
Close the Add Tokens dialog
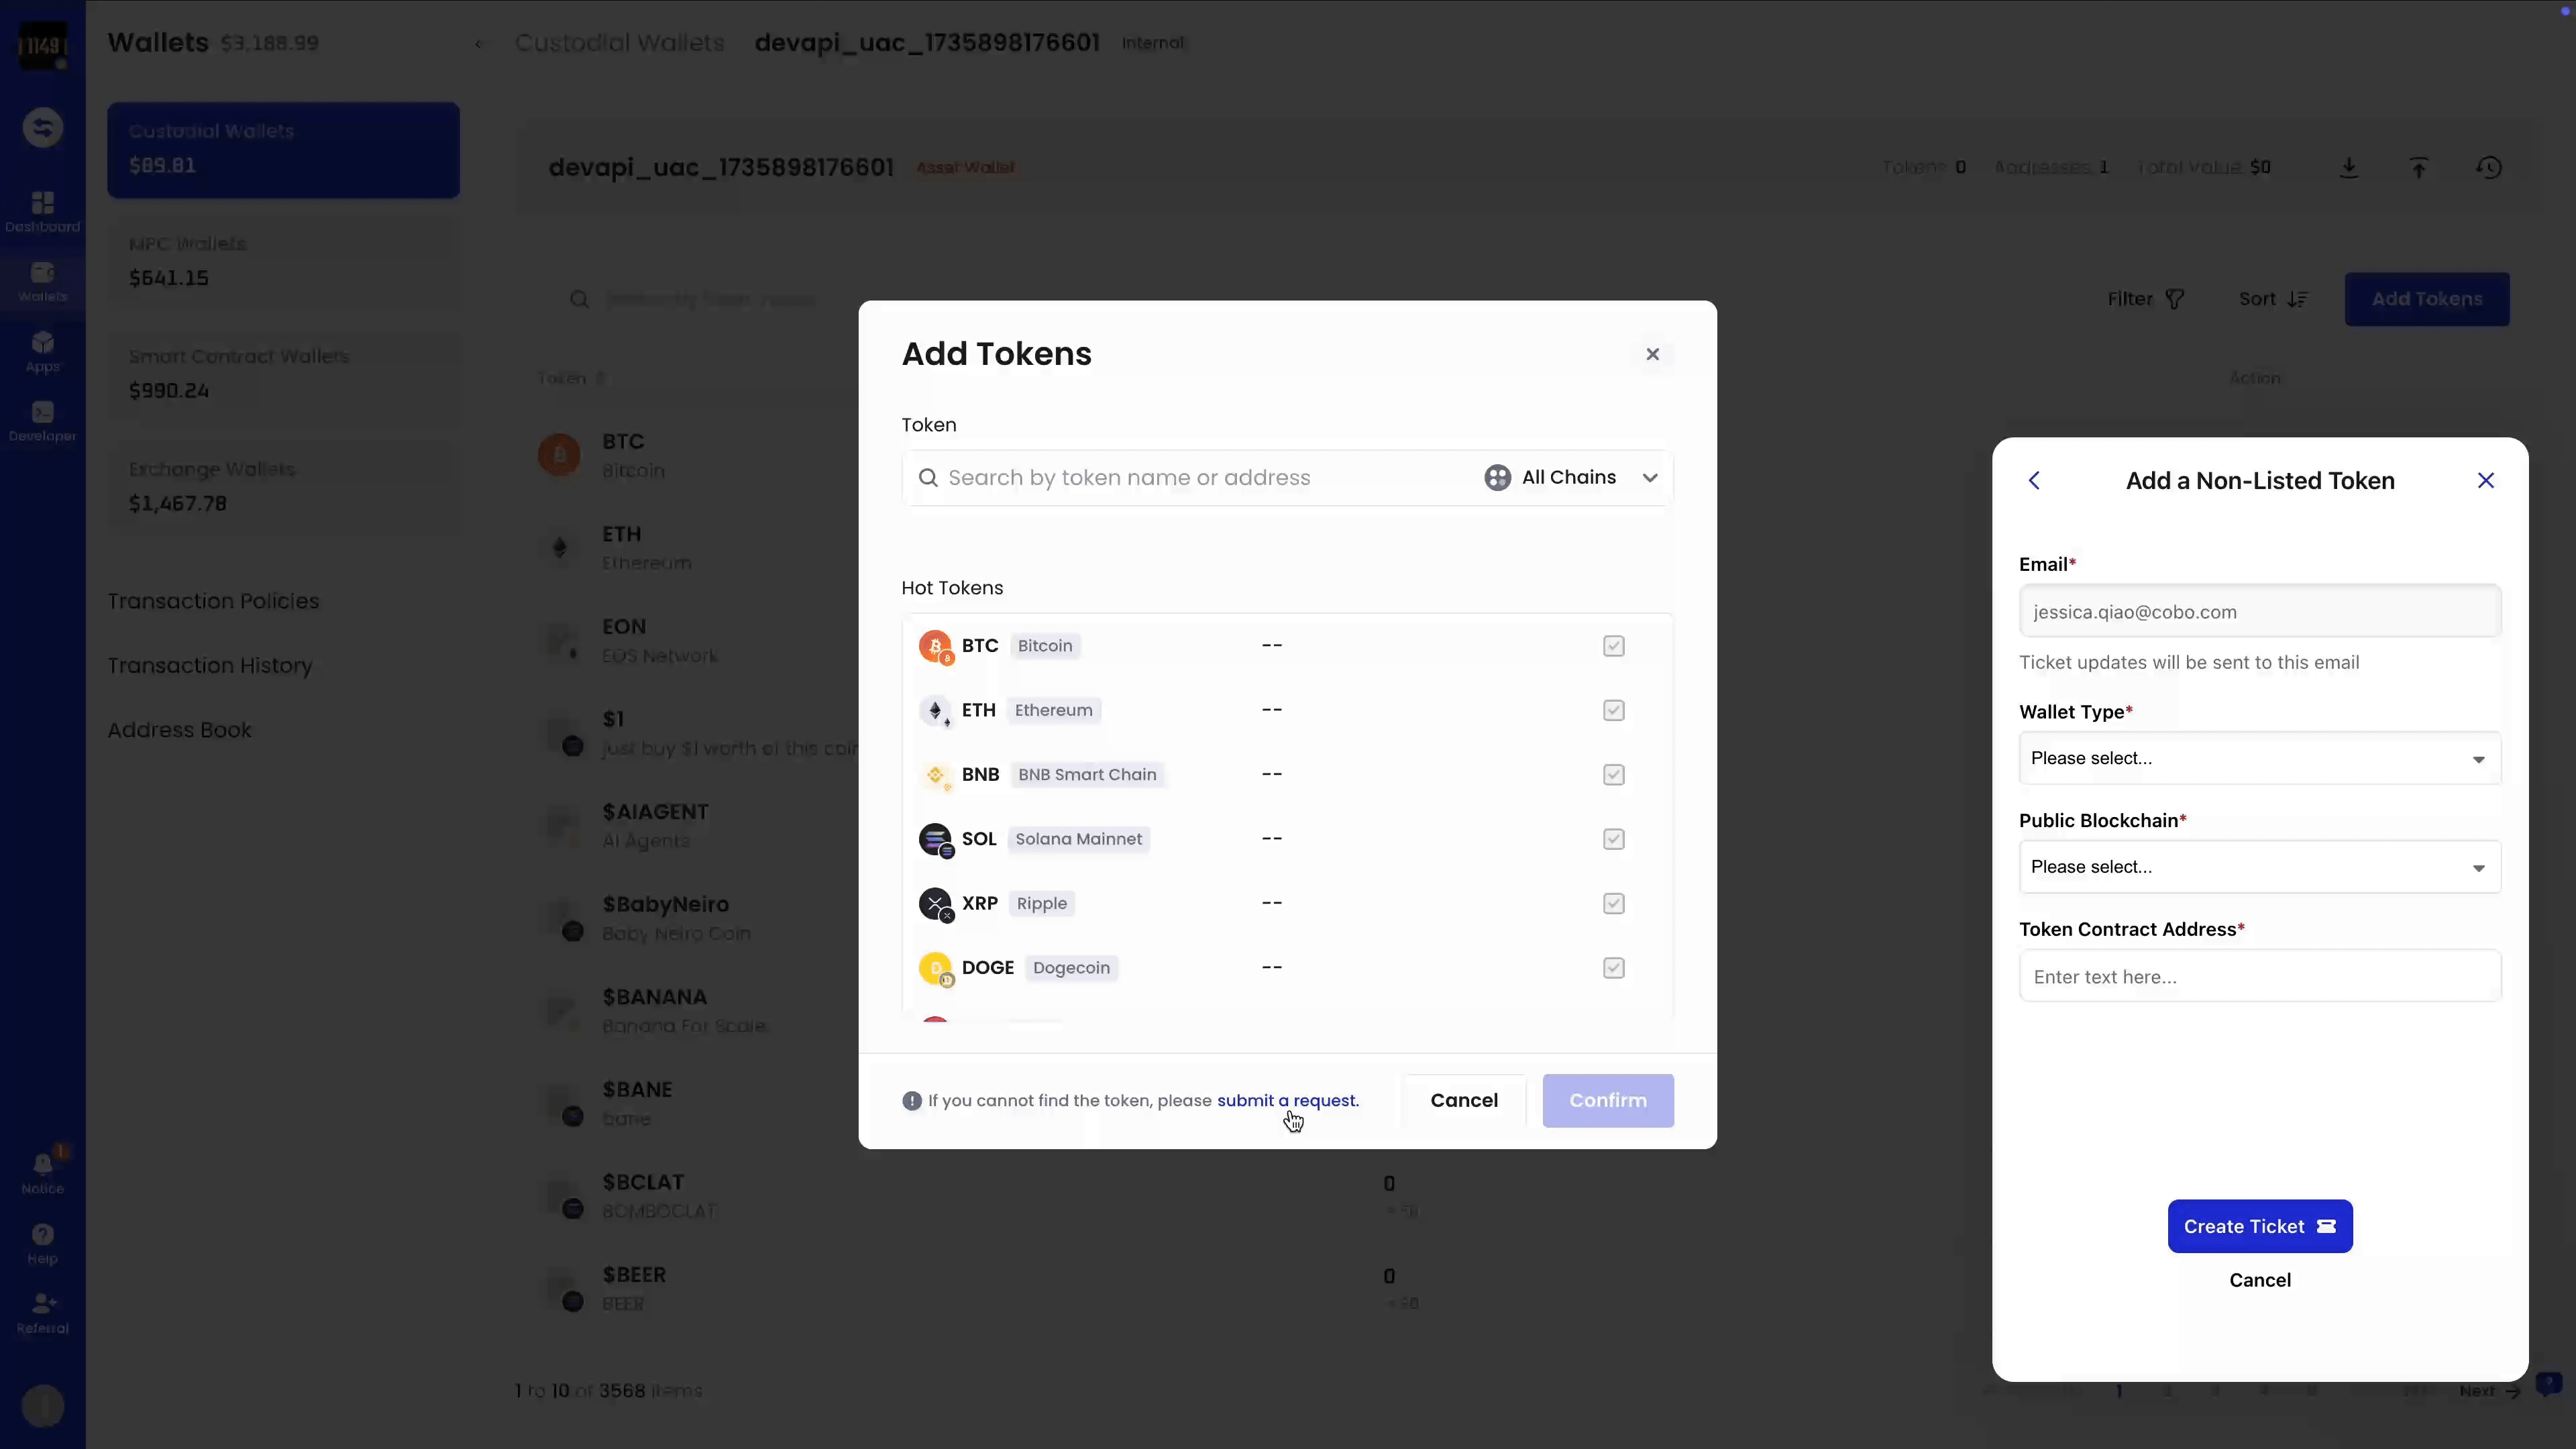point(1652,354)
